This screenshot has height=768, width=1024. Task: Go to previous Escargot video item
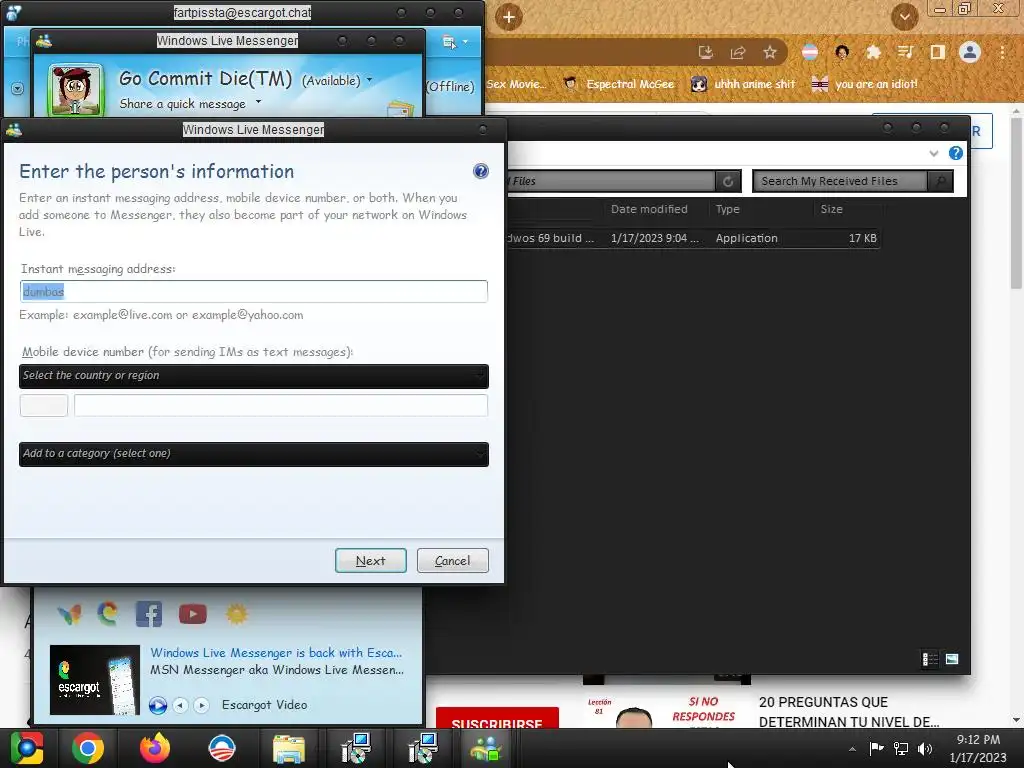tap(180, 705)
